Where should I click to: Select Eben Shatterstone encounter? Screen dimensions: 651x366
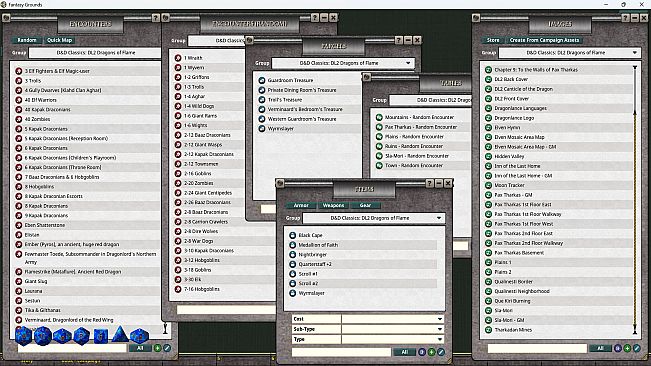tap(44, 225)
